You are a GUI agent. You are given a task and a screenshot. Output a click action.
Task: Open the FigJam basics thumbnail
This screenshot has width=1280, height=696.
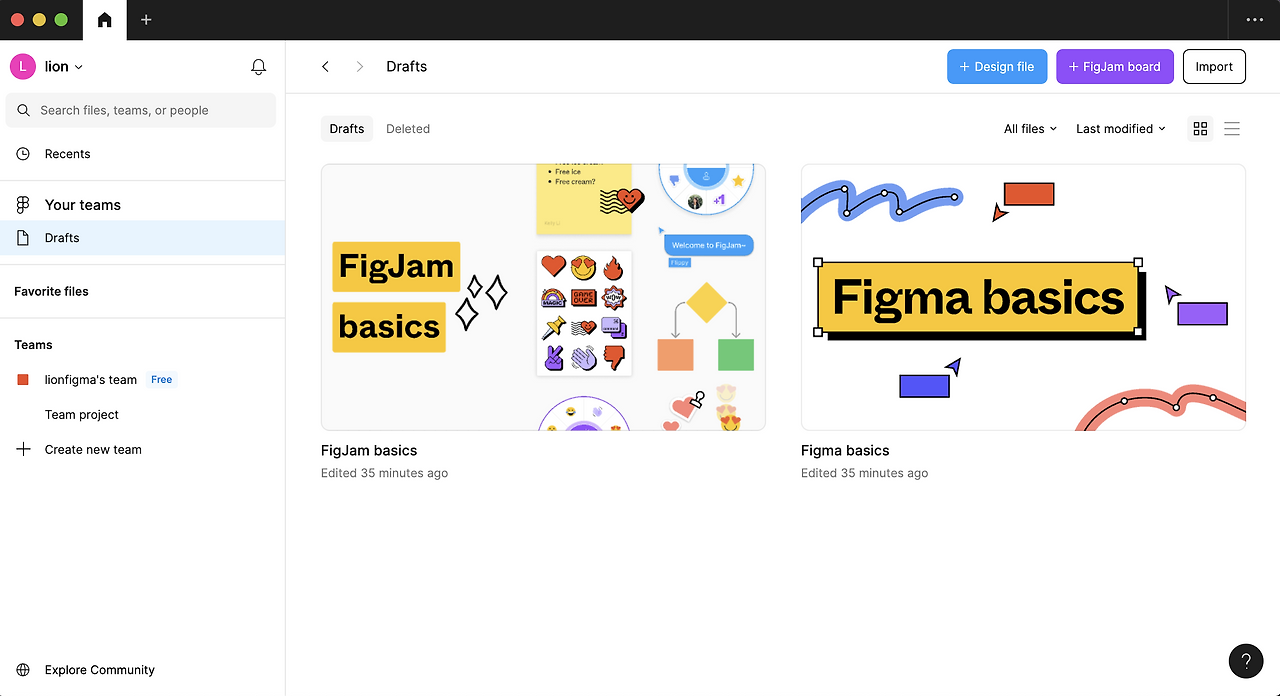543,297
